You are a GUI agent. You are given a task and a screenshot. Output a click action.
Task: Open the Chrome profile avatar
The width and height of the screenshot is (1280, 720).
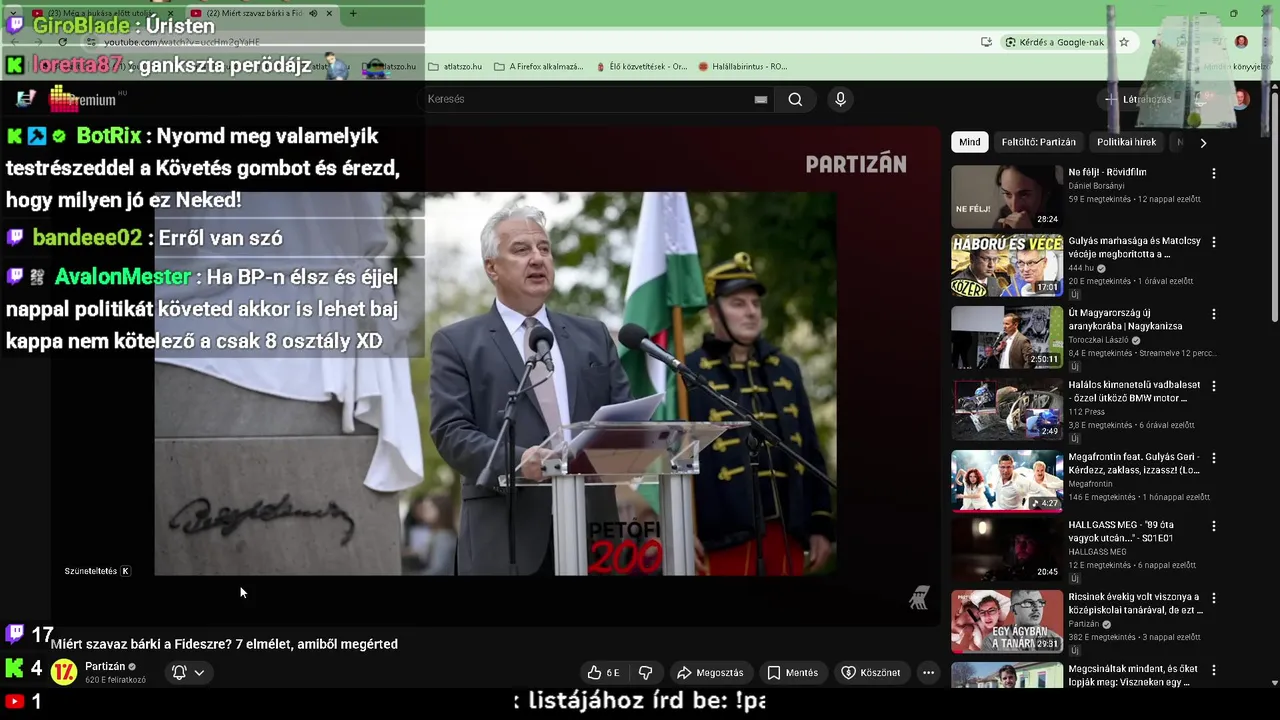(x=1241, y=42)
